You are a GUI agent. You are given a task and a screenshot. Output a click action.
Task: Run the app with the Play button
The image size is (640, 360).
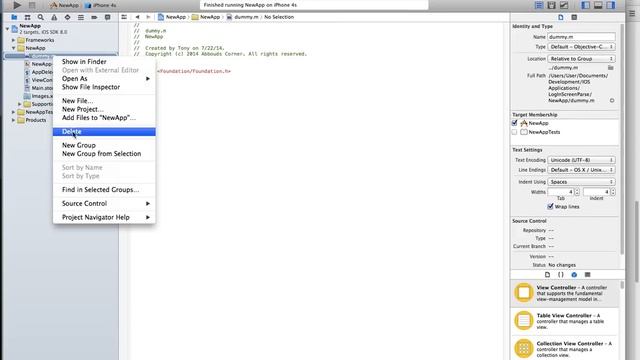point(17,5)
